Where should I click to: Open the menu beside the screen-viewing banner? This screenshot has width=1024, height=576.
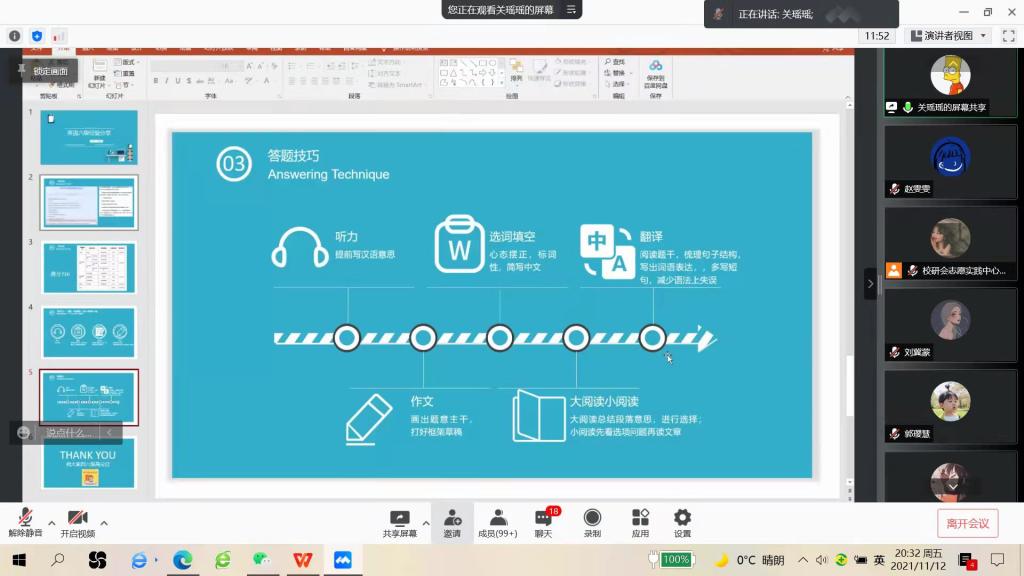pyautogui.click(x=571, y=10)
